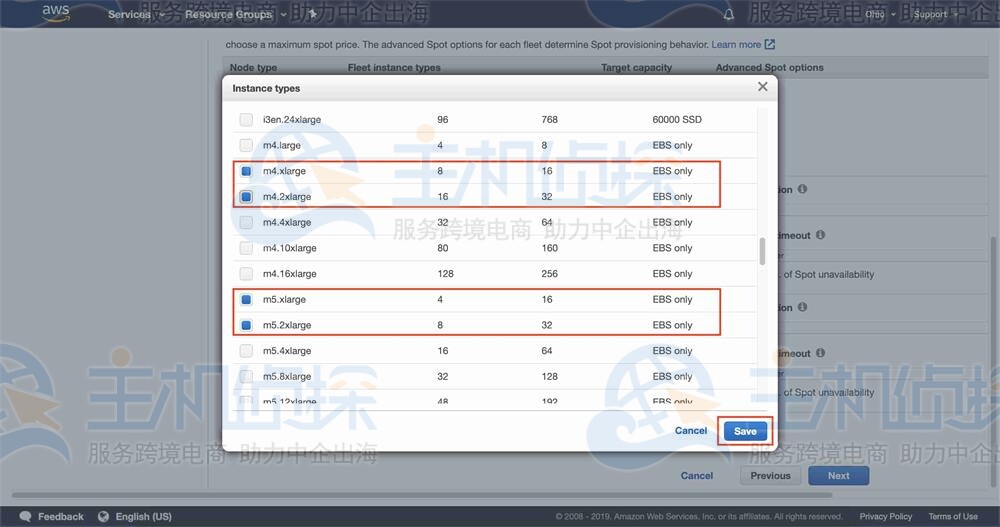Check the m4.large checkbox
Screen dimensions: 1000x527
click(x=246, y=145)
